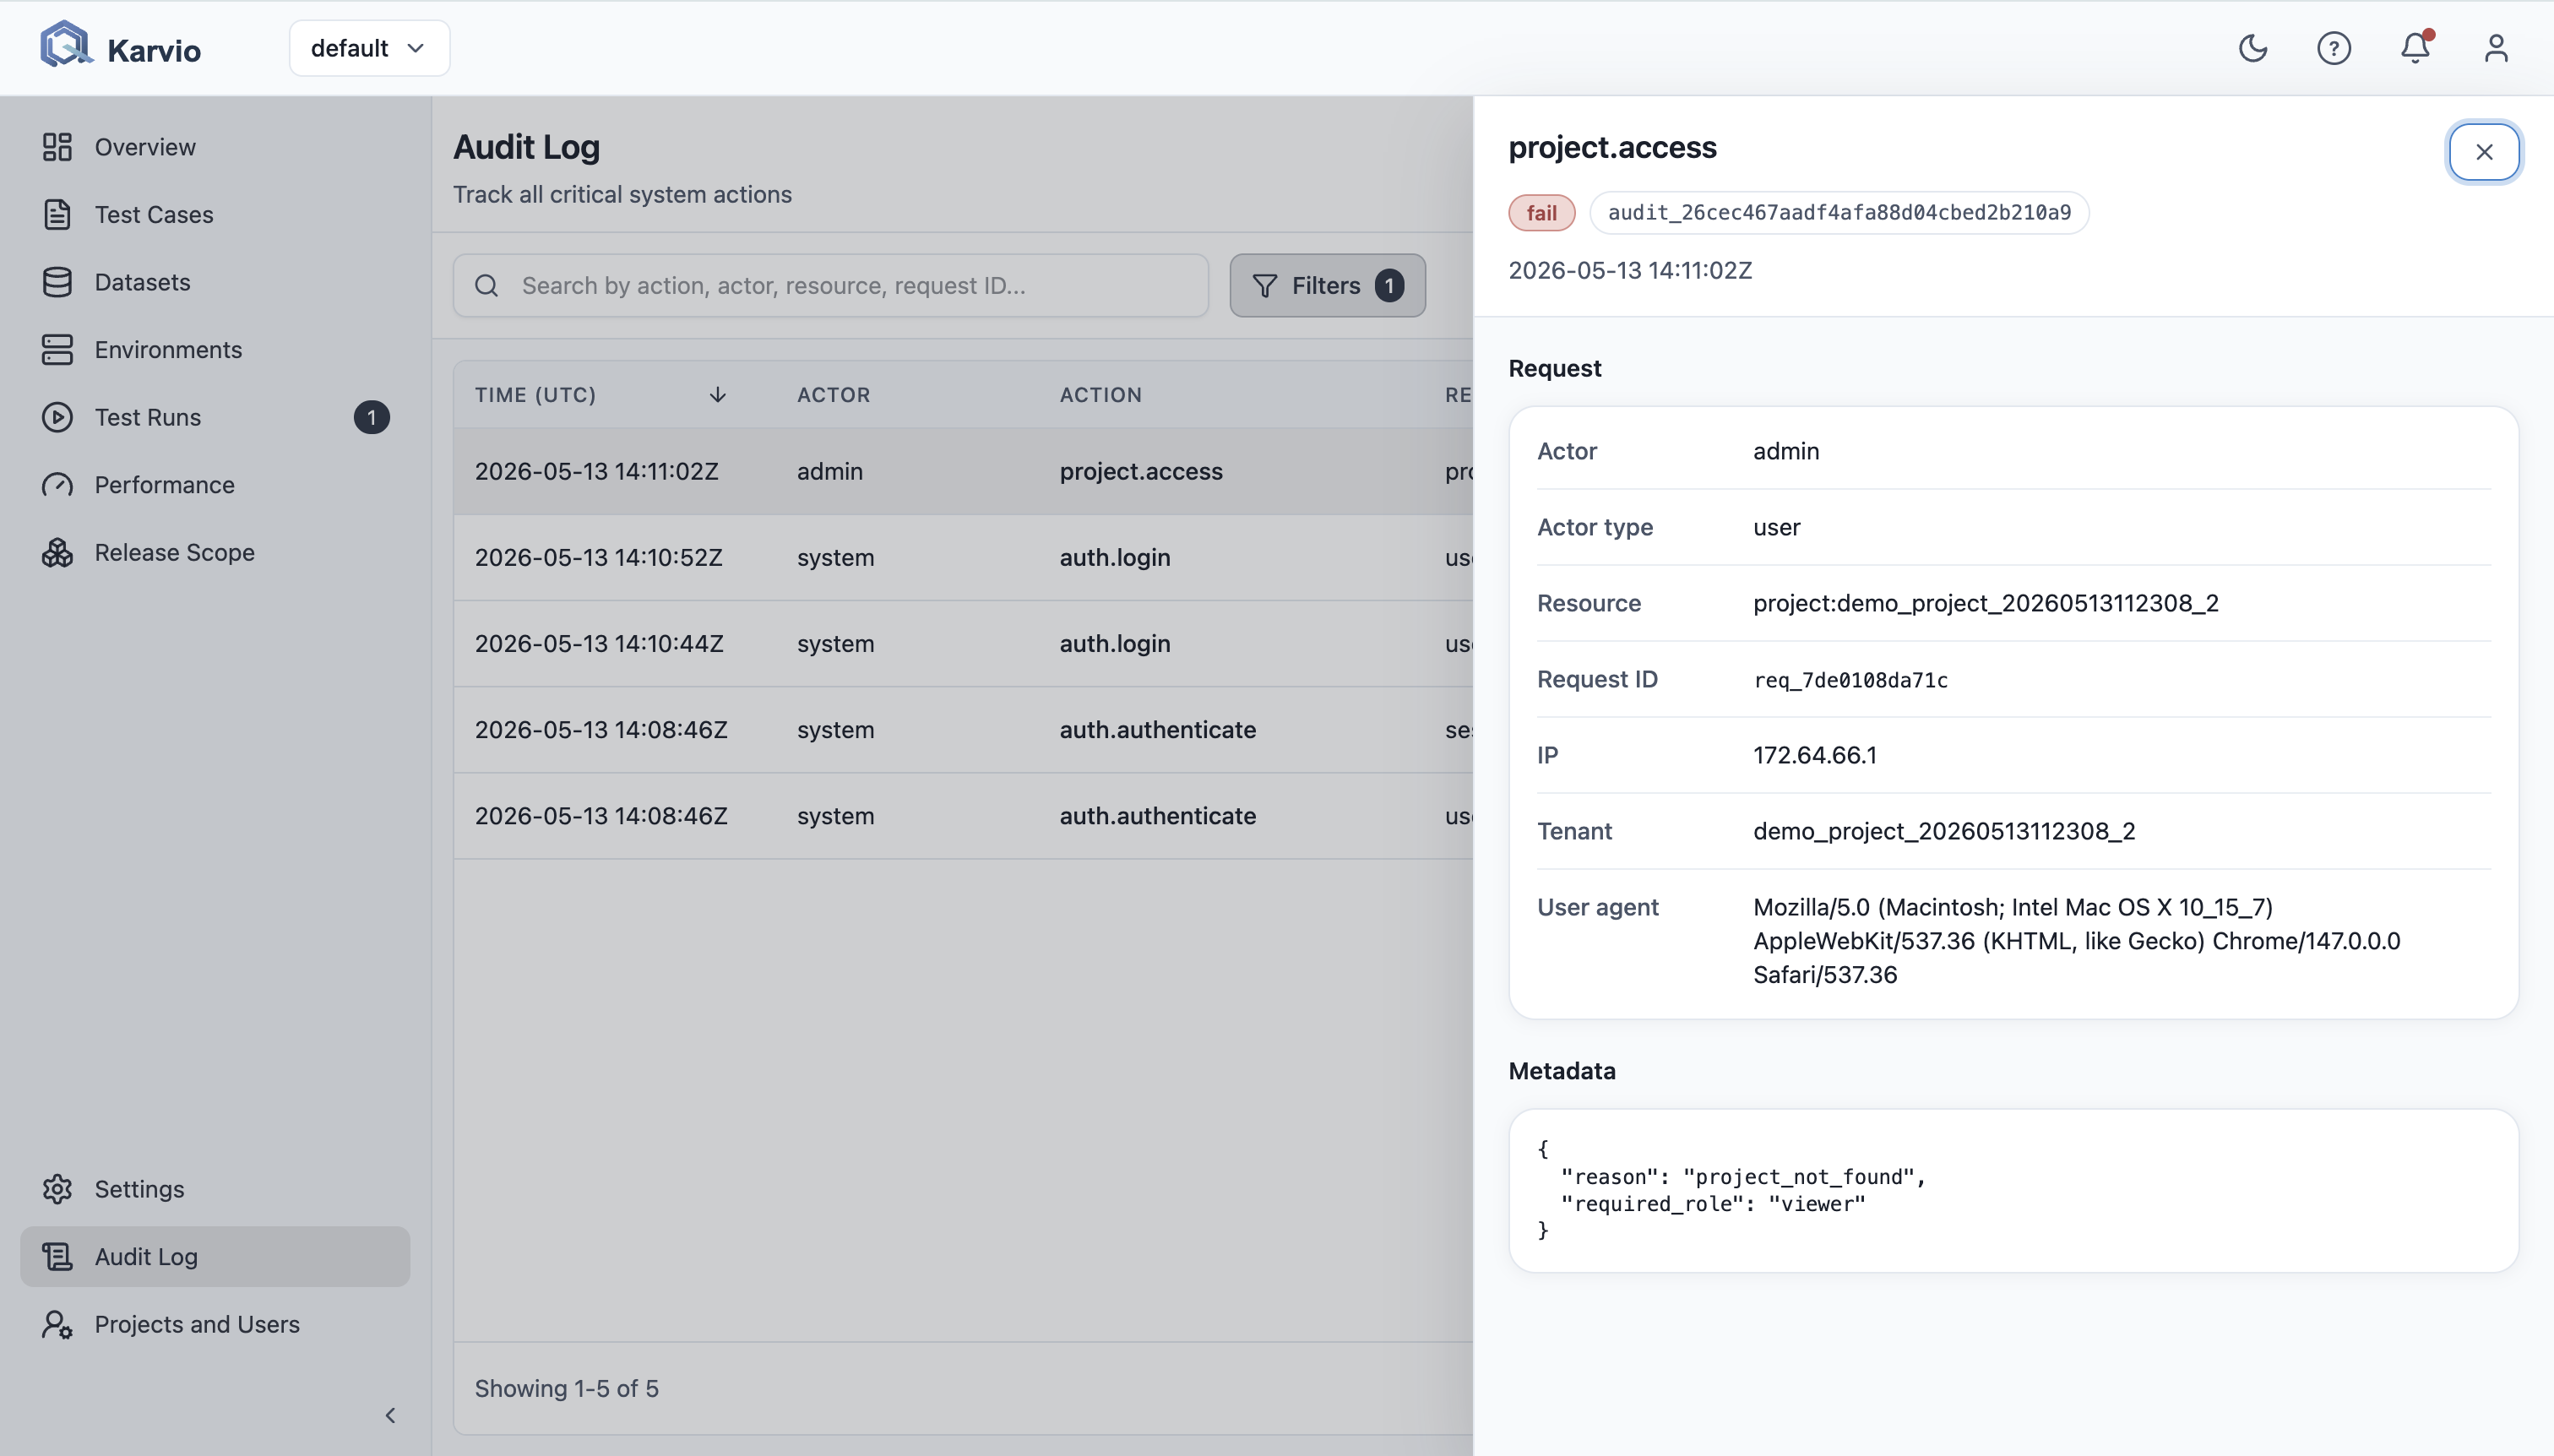2554x1456 pixels.
Task: Click the funnel filter icon
Action: pos(1264,285)
